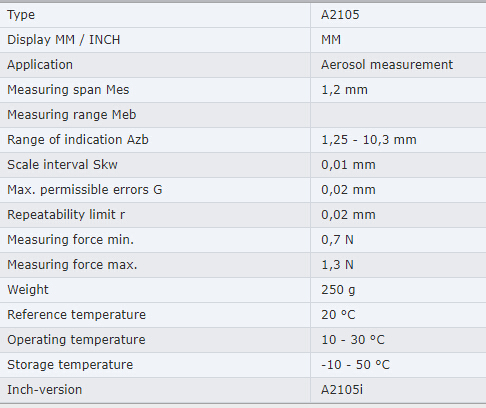Click the Measuring span Mes label
The height and width of the screenshot is (408, 486).
[x=68, y=90]
